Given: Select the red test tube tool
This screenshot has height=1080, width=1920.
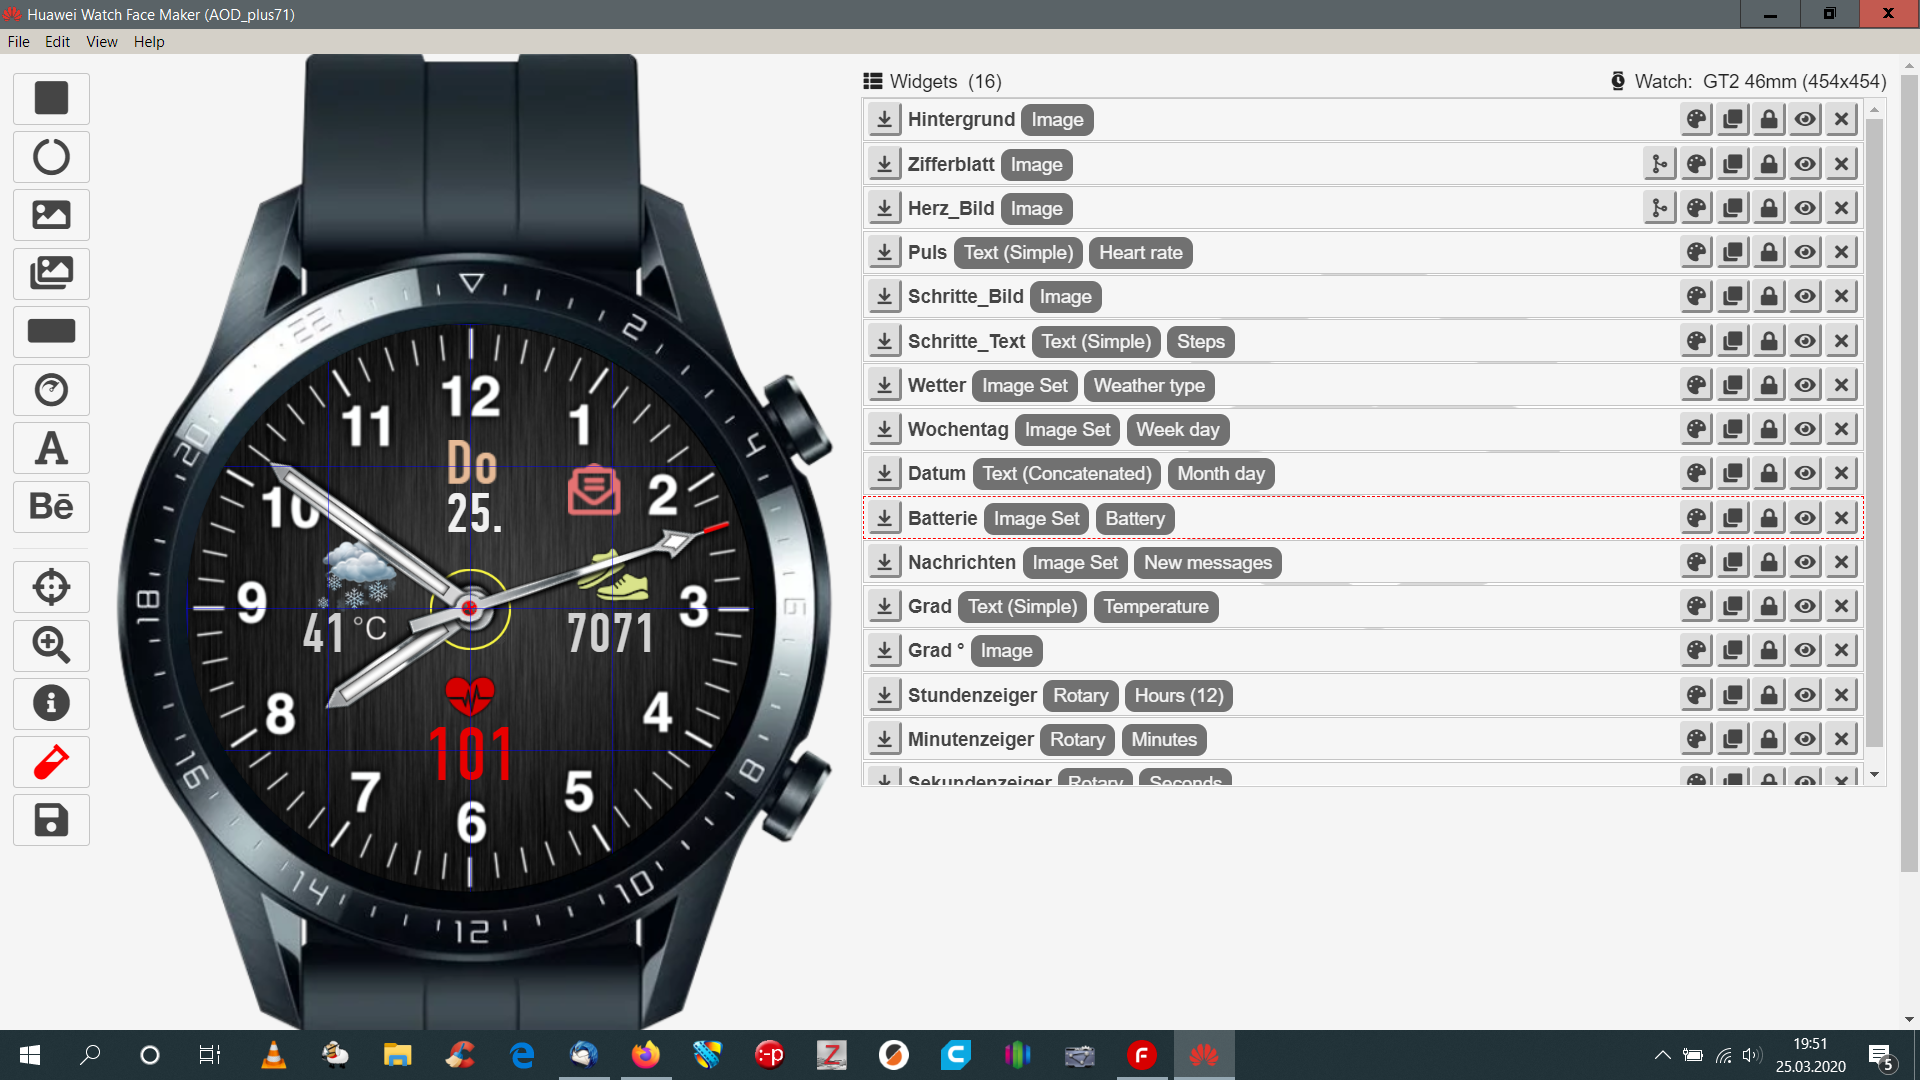Looking at the screenshot, I should (x=51, y=762).
